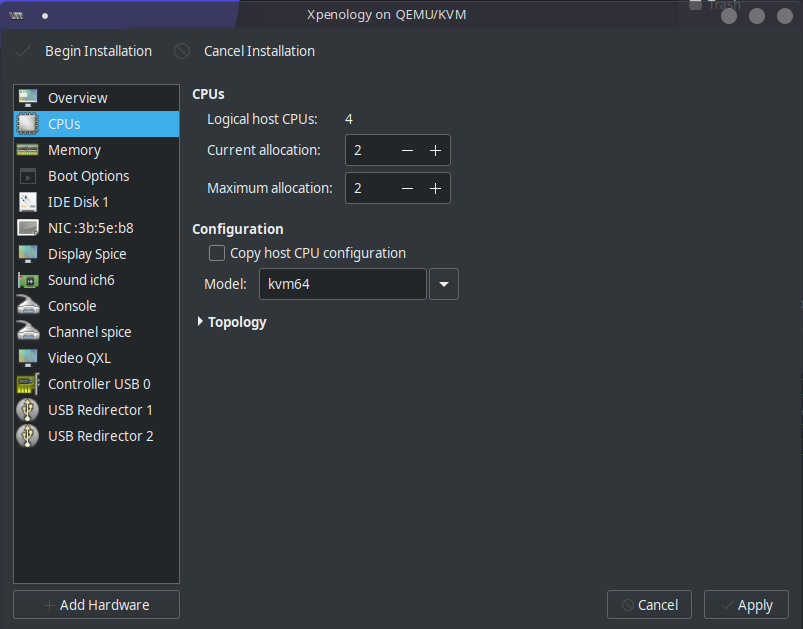Click the USB Redirector 2 icon
This screenshot has height=629, width=803.
[x=28, y=436]
